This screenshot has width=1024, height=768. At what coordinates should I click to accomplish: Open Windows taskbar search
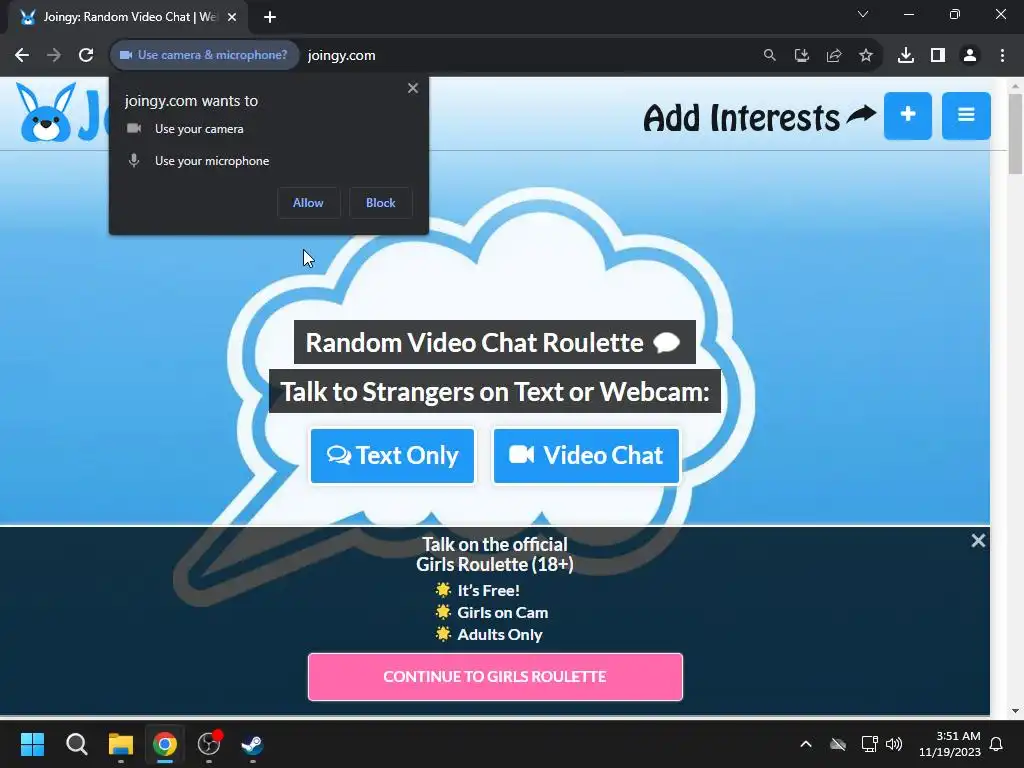(x=76, y=744)
